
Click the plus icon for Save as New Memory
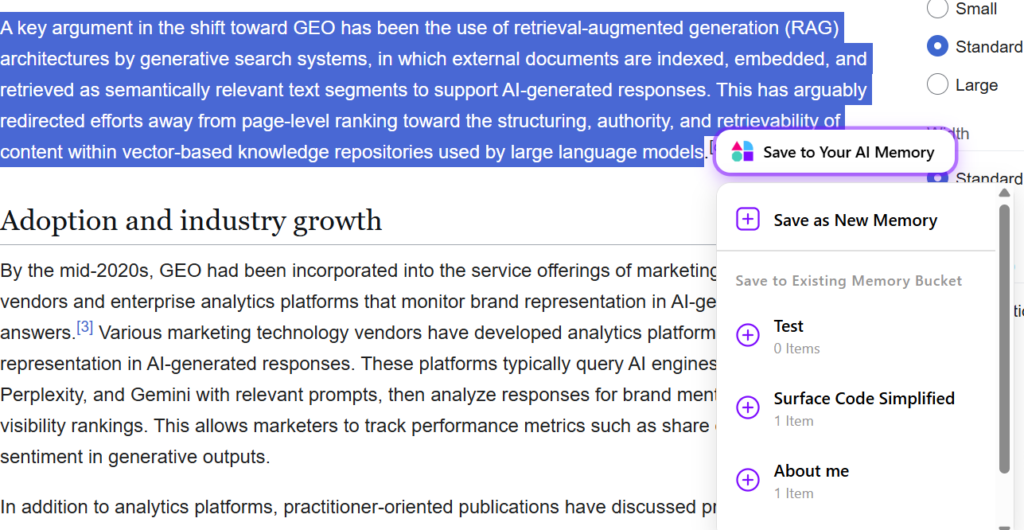click(x=748, y=220)
